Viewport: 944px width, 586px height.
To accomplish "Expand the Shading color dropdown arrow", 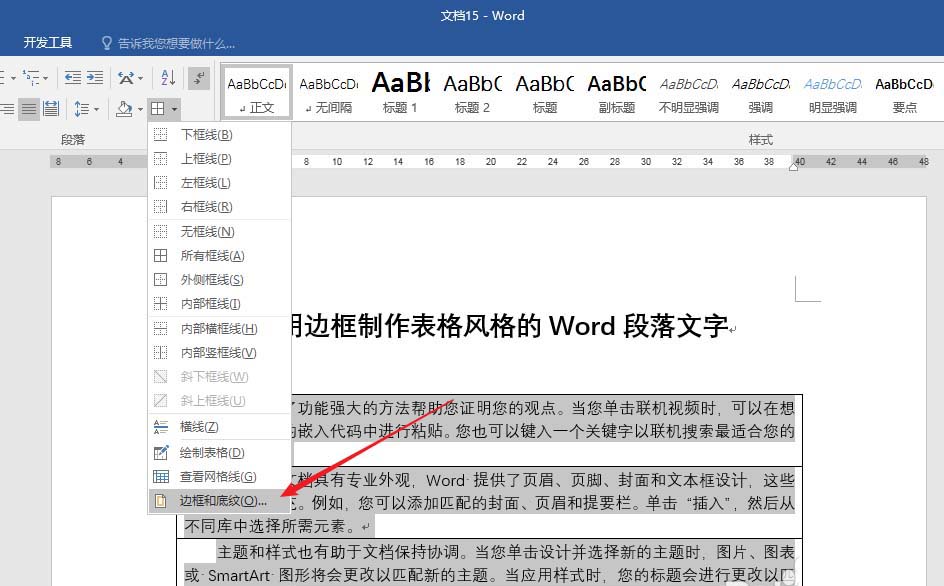I will pyautogui.click(x=139, y=108).
